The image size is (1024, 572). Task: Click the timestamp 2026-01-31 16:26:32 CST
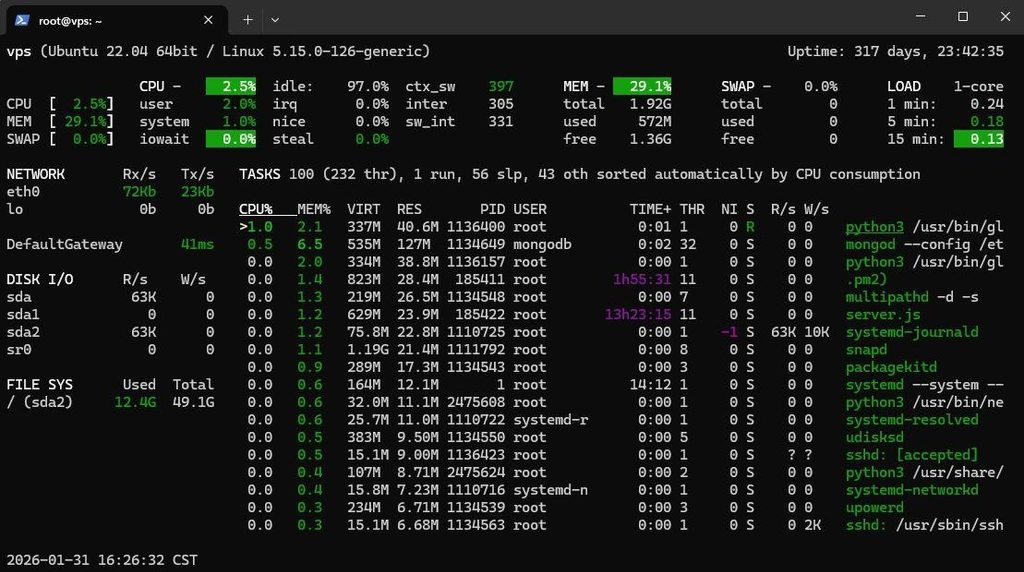(x=102, y=560)
